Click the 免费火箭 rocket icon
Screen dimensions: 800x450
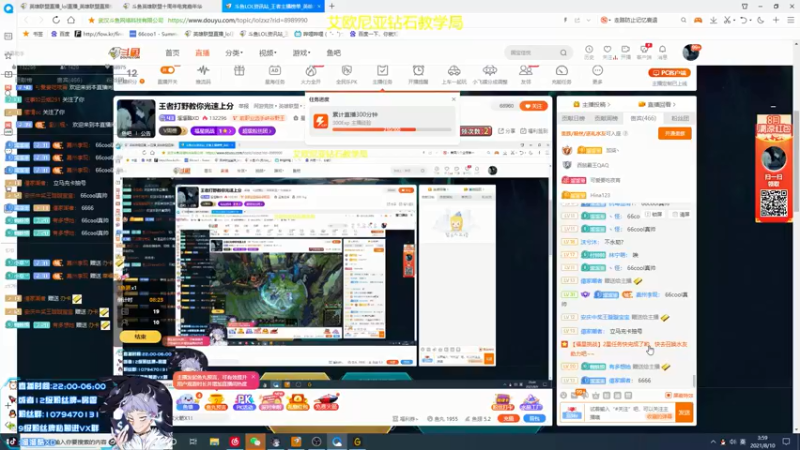pos(326,402)
